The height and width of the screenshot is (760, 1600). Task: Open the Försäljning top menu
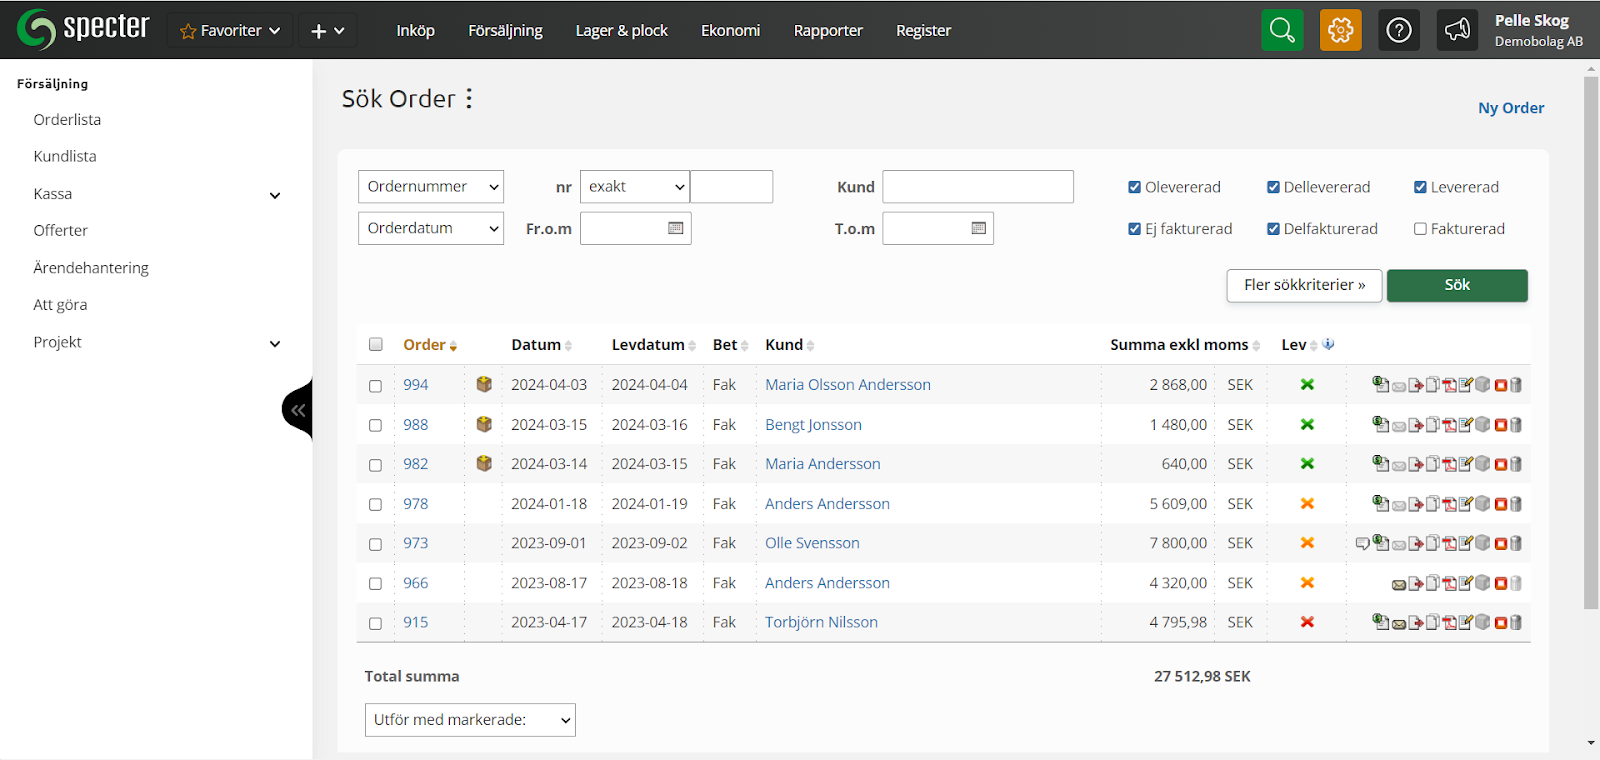tap(505, 30)
